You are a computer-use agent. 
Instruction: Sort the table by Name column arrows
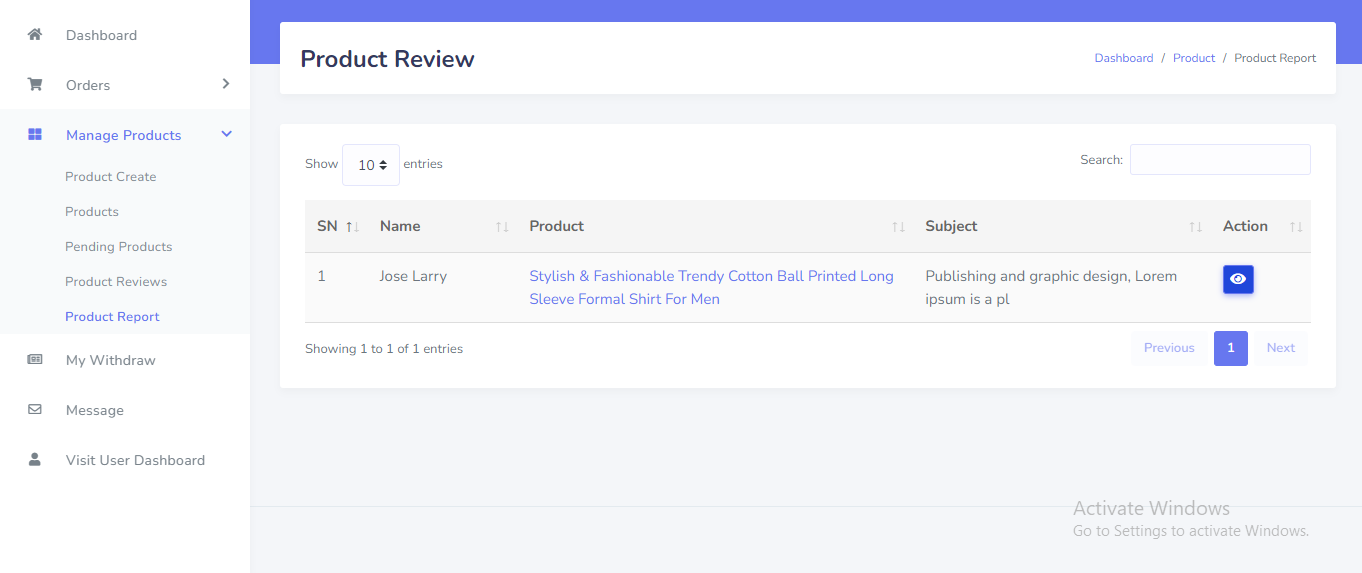(502, 227)
